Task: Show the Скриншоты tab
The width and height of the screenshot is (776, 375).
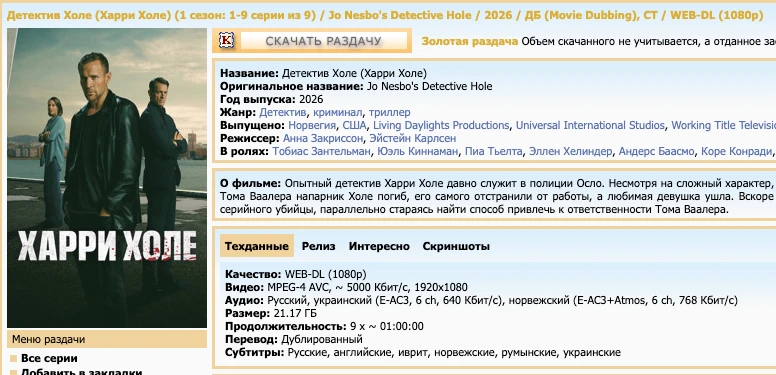Action: (456, 246)
